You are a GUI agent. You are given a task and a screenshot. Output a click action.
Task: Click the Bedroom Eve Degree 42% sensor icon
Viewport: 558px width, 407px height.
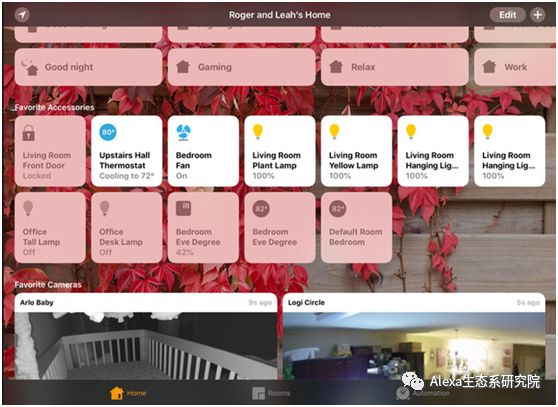coord(184,208)
